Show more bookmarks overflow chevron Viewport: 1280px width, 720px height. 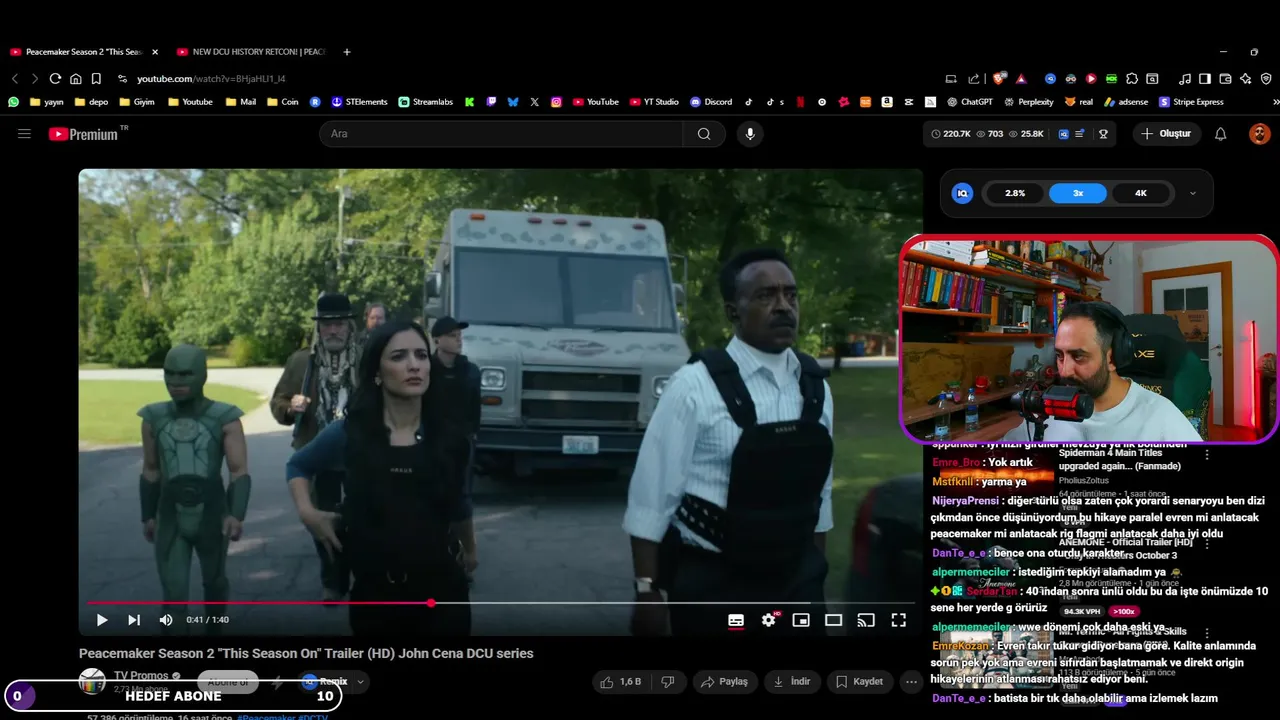(x=1275, y=102)
